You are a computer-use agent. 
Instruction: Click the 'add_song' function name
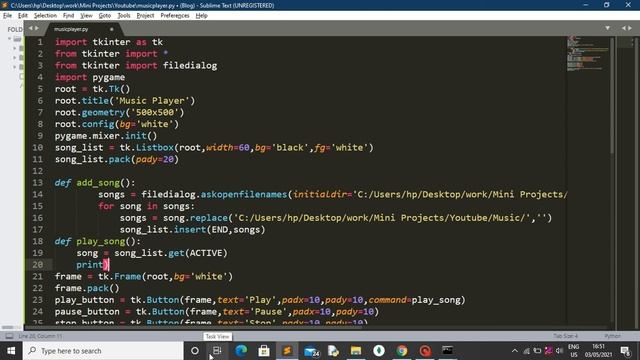[98, 183]
